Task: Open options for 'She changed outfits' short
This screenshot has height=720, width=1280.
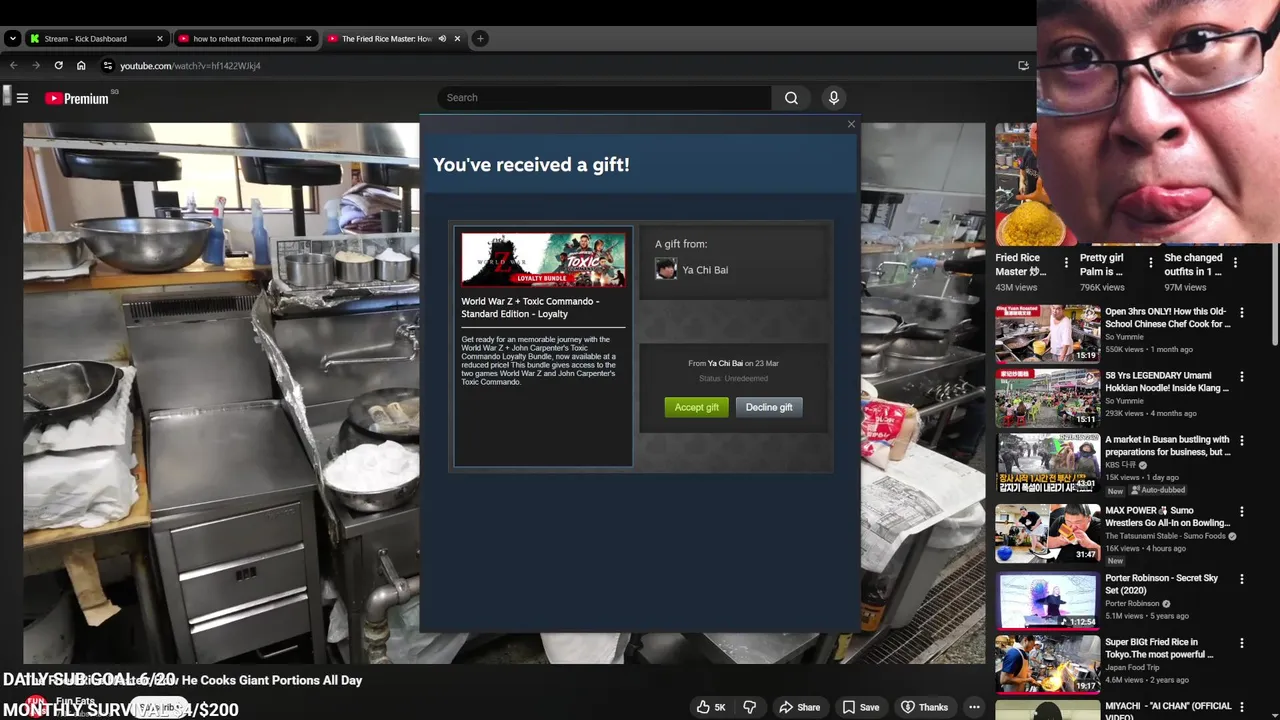Action: tap(1236, 263)
